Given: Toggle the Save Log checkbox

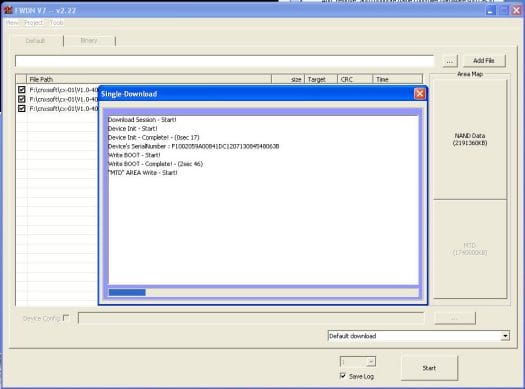Looking at the screenshot, I should (x=343, y=376).
